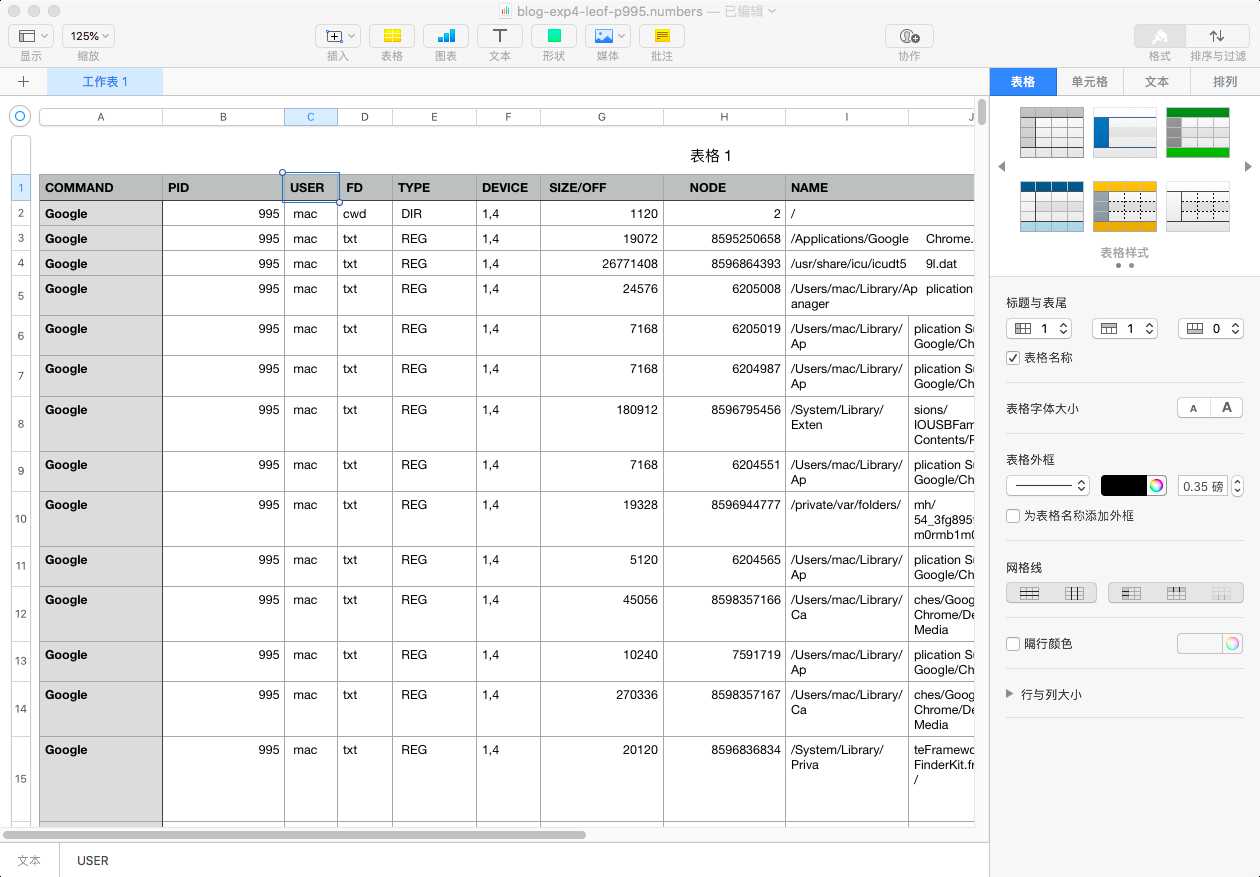Select row 8 number header

click(x=21, y=424)
